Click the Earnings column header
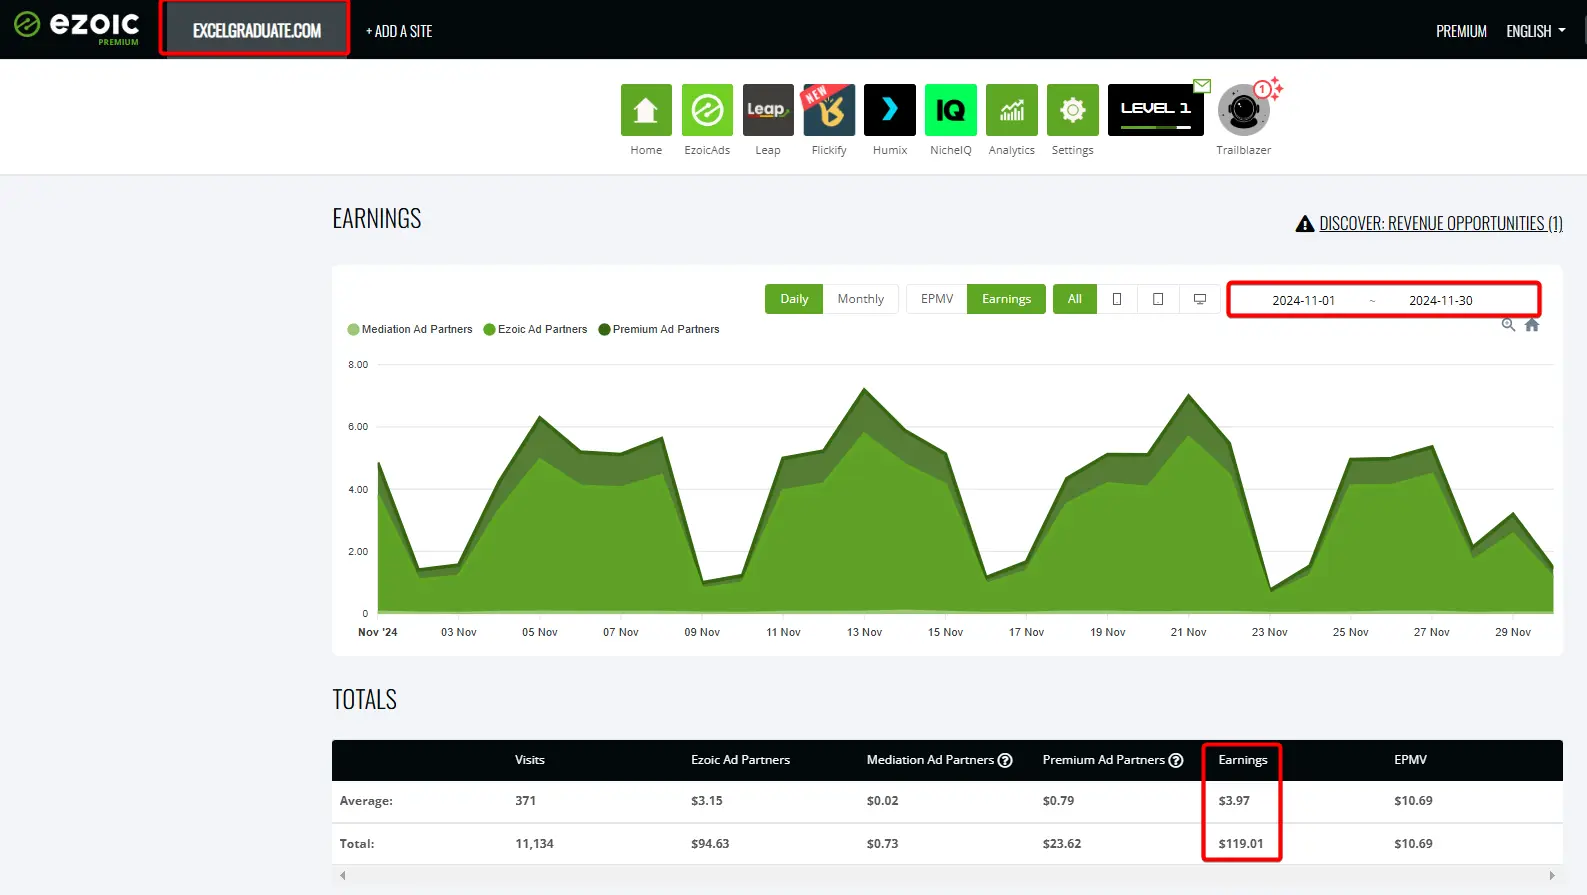The height and width of the screenshot is (895, 1587). [x=1243, y=760]
